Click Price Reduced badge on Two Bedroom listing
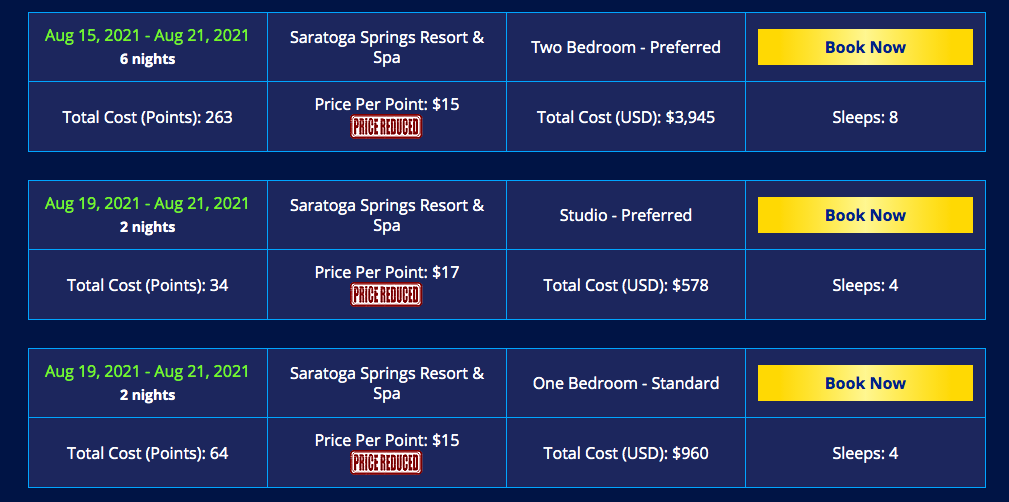The height and width of the screenshot is (502, 1009). [x=386, y=127]
